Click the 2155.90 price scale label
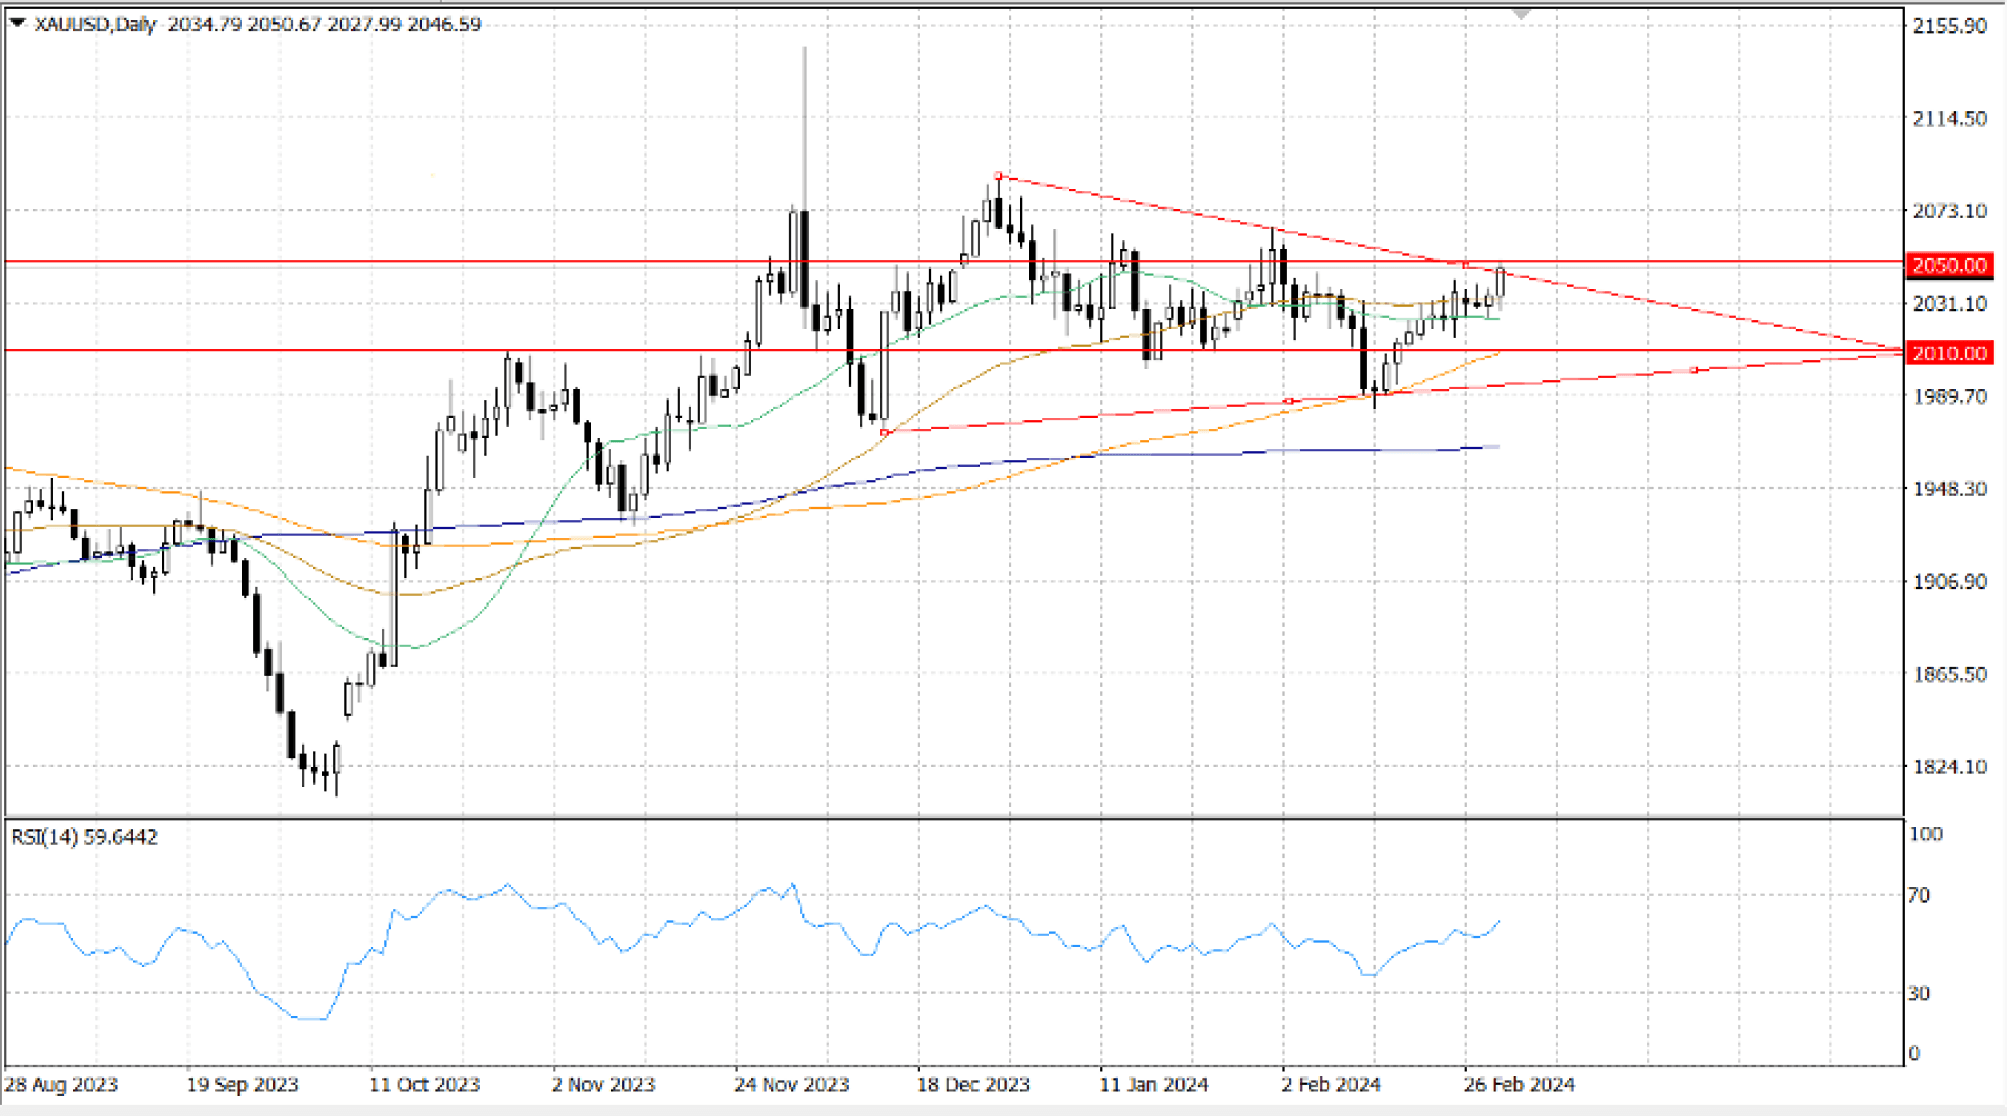The height and width of the screenshot is (1116, 2009). point(1948,26)
